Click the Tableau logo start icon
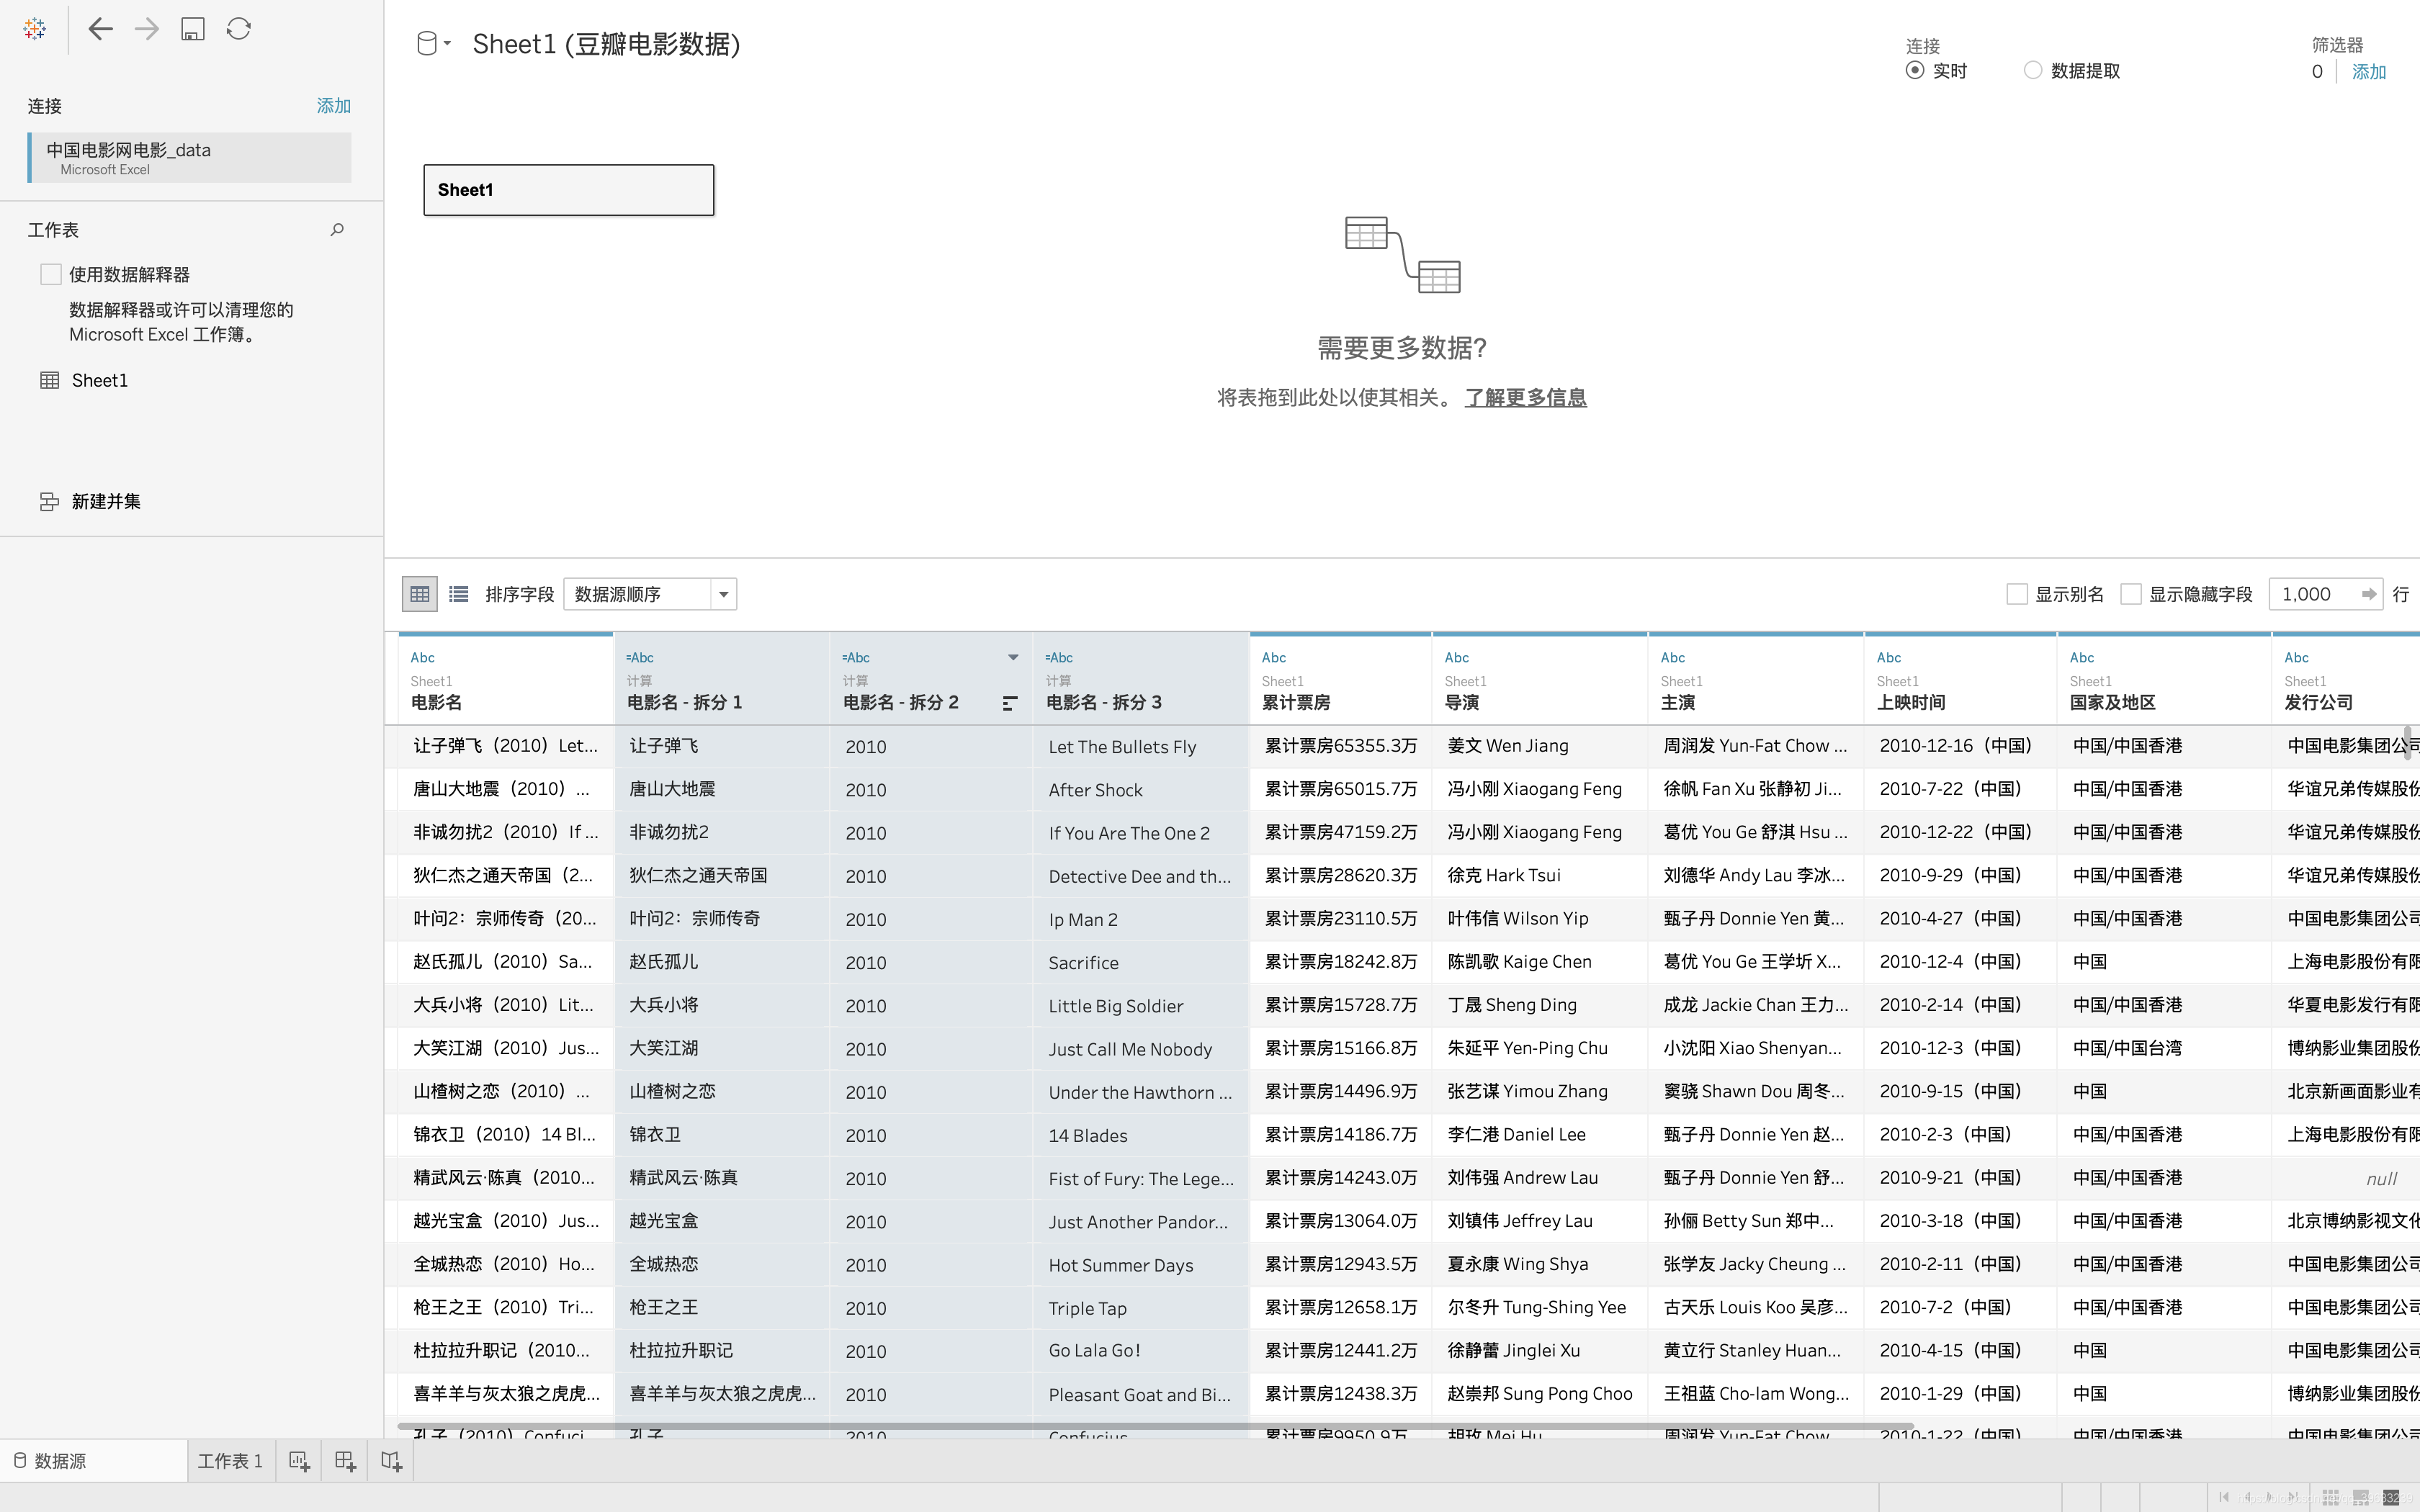 pos(34,29)
